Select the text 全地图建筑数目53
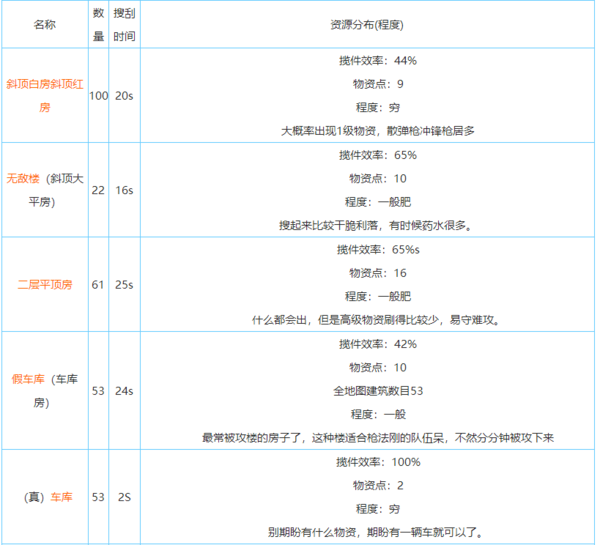Image resolution: width=600 pixels, height=545 pixels. [x=378, y=391]
